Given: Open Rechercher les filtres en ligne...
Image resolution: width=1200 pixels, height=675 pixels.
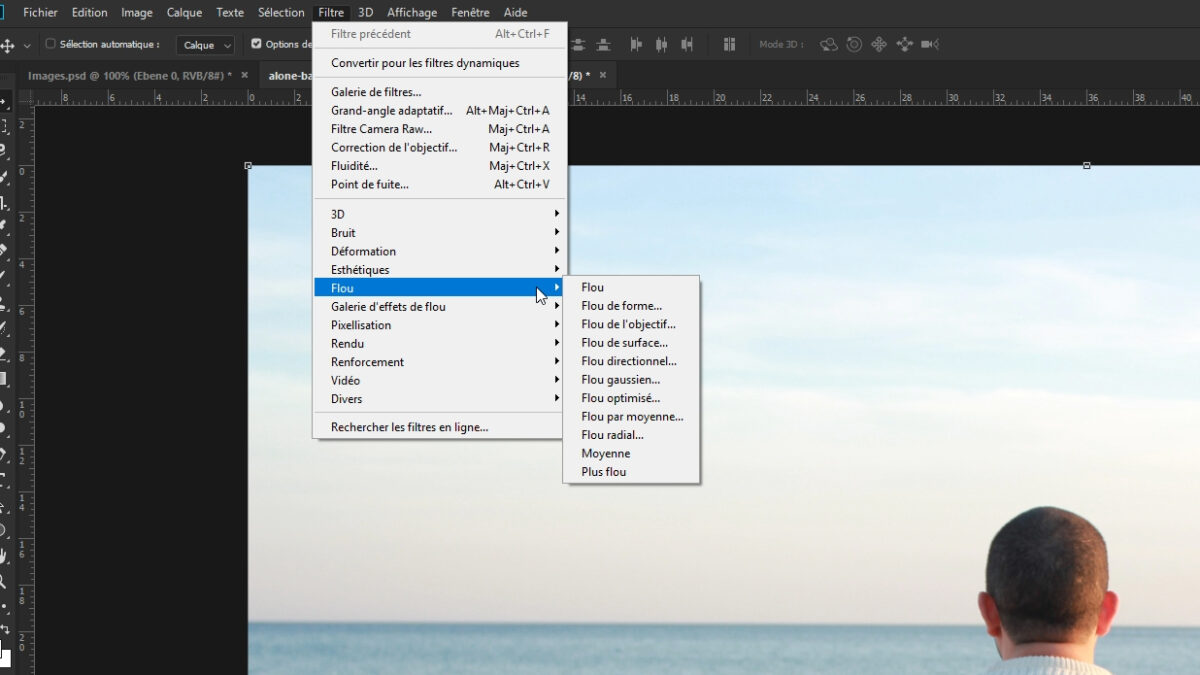Looking at the screenshot, I should (x=410, y=427).
